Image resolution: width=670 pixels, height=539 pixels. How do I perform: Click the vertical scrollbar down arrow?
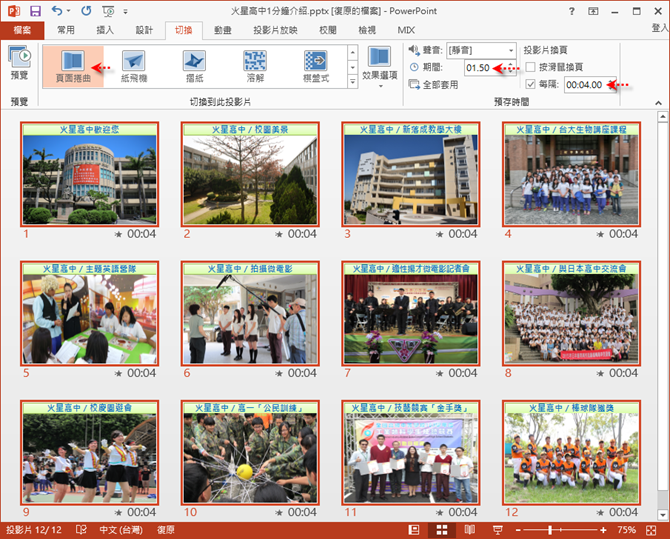(x=663, y=515)
